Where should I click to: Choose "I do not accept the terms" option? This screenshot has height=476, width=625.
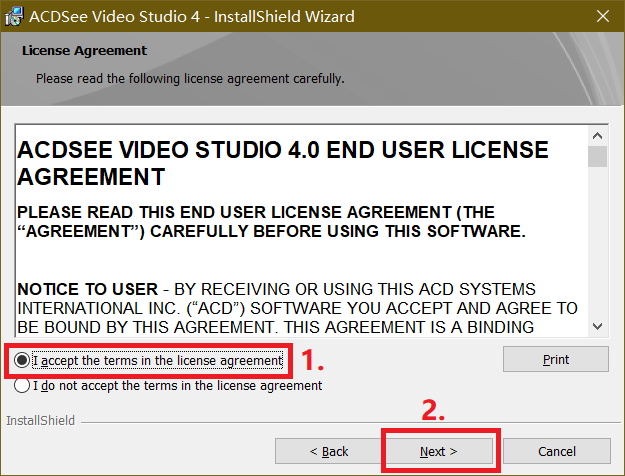point(22,385)
